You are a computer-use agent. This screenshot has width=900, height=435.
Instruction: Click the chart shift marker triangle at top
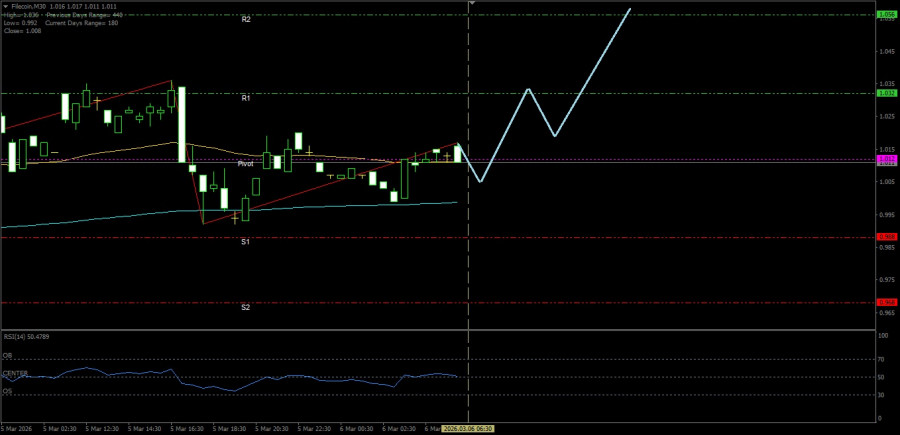(471, 4)
